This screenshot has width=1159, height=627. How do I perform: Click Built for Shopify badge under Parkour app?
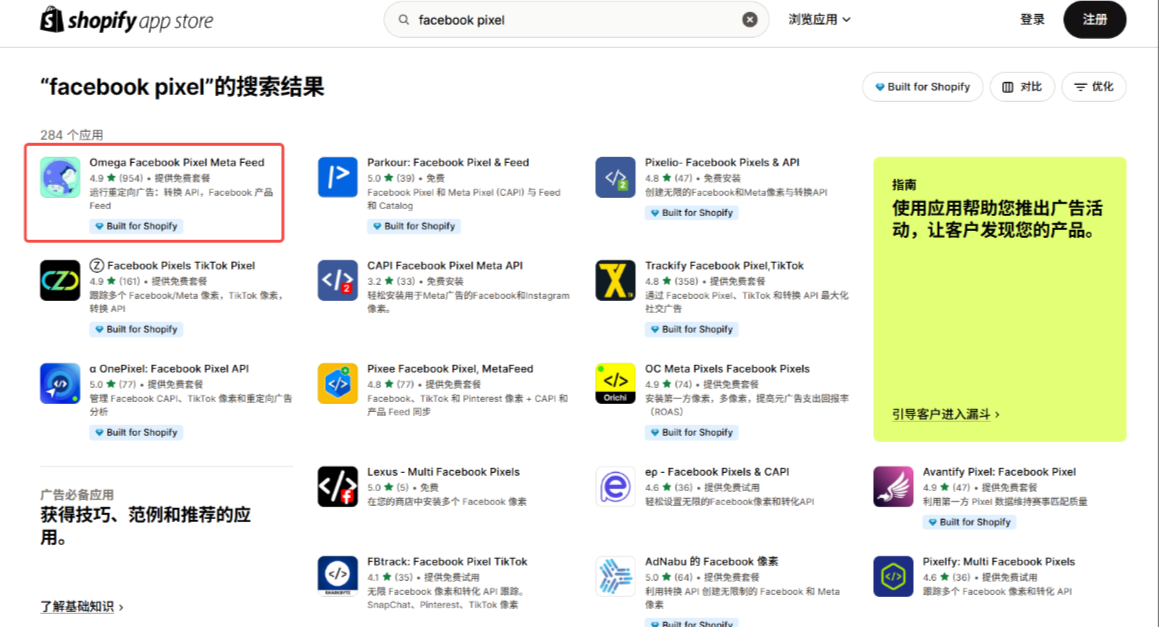(414, 226)
